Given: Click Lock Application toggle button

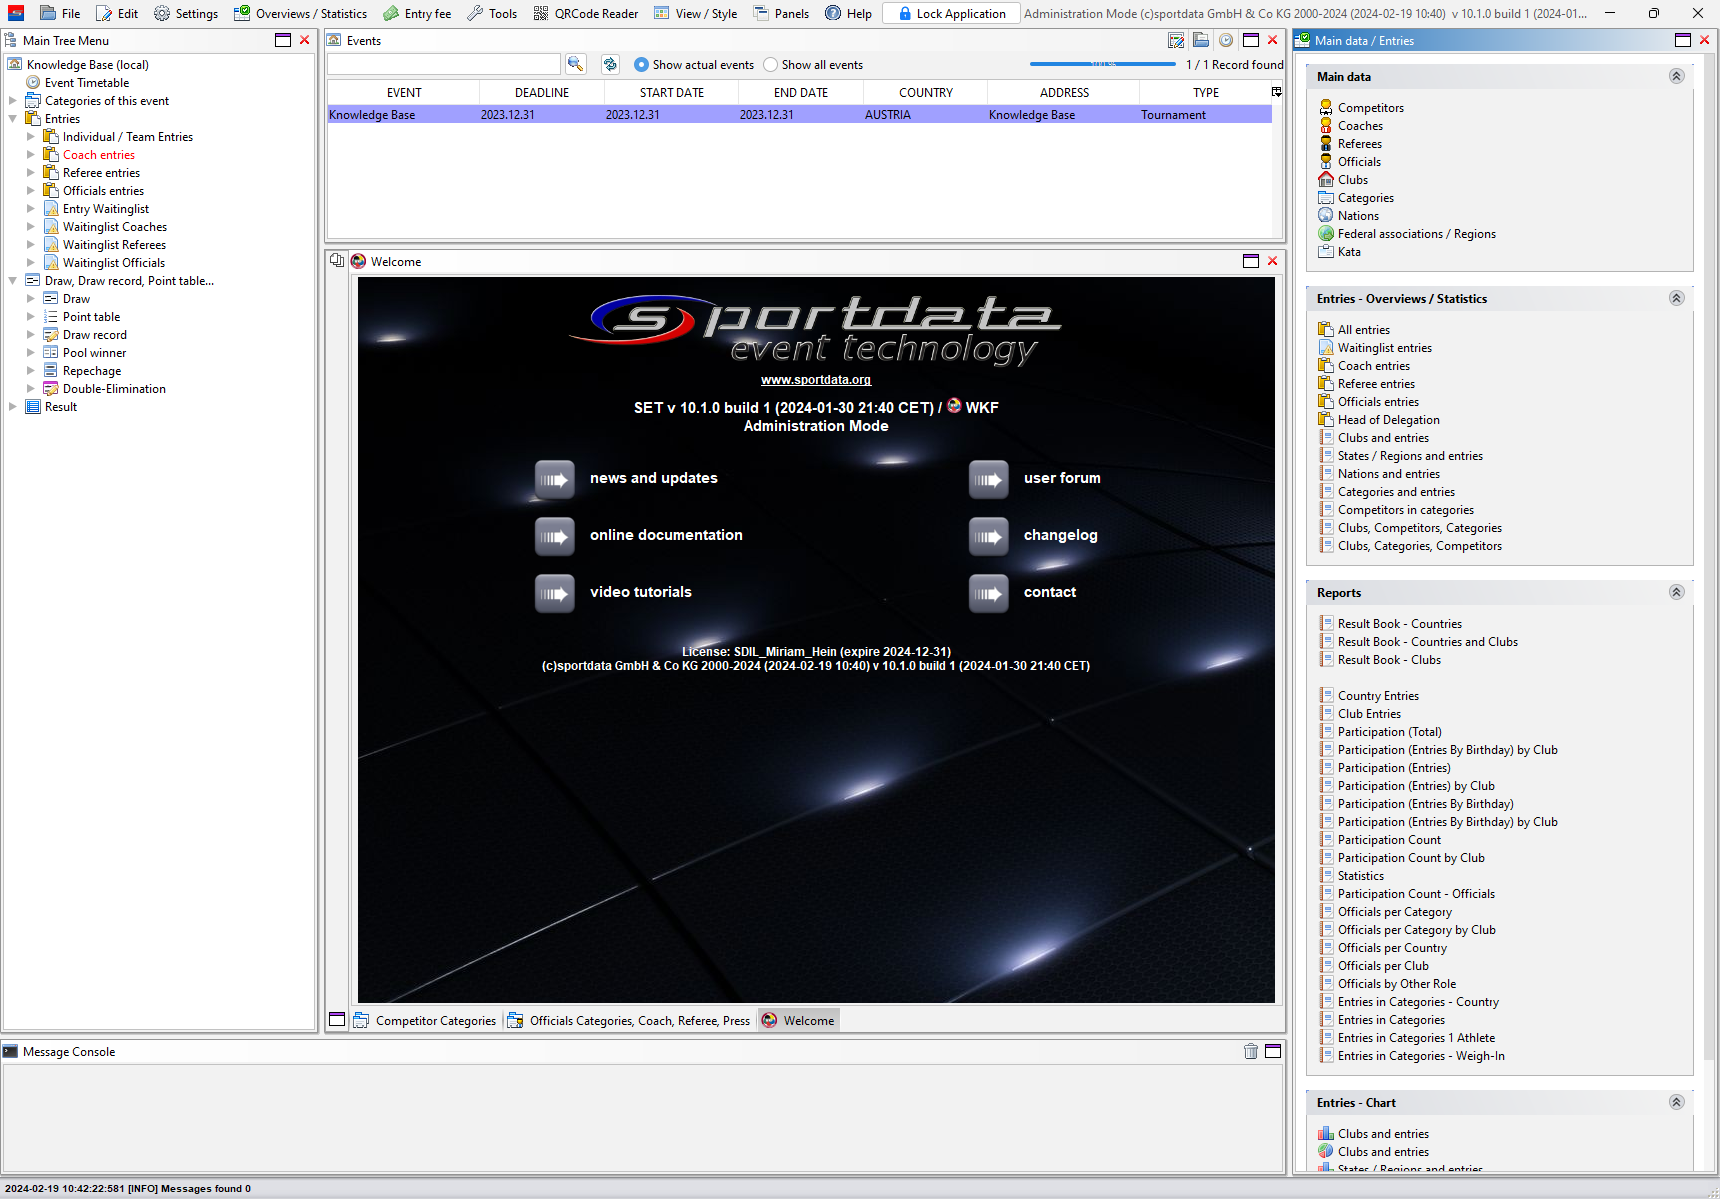Looking at the screenshot, I should (x=952, y=13).
